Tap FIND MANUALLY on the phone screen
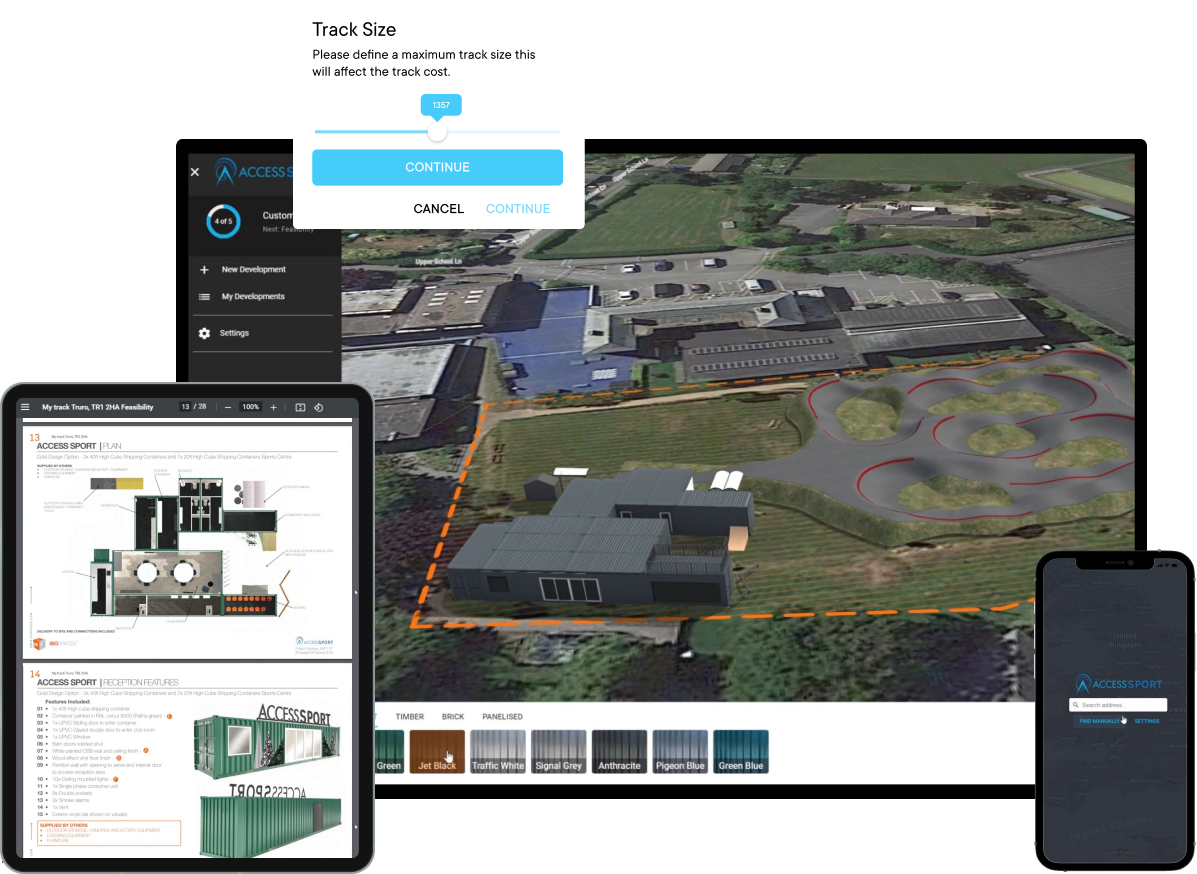Viewport: 1197px width, 874px height. 1099,721
